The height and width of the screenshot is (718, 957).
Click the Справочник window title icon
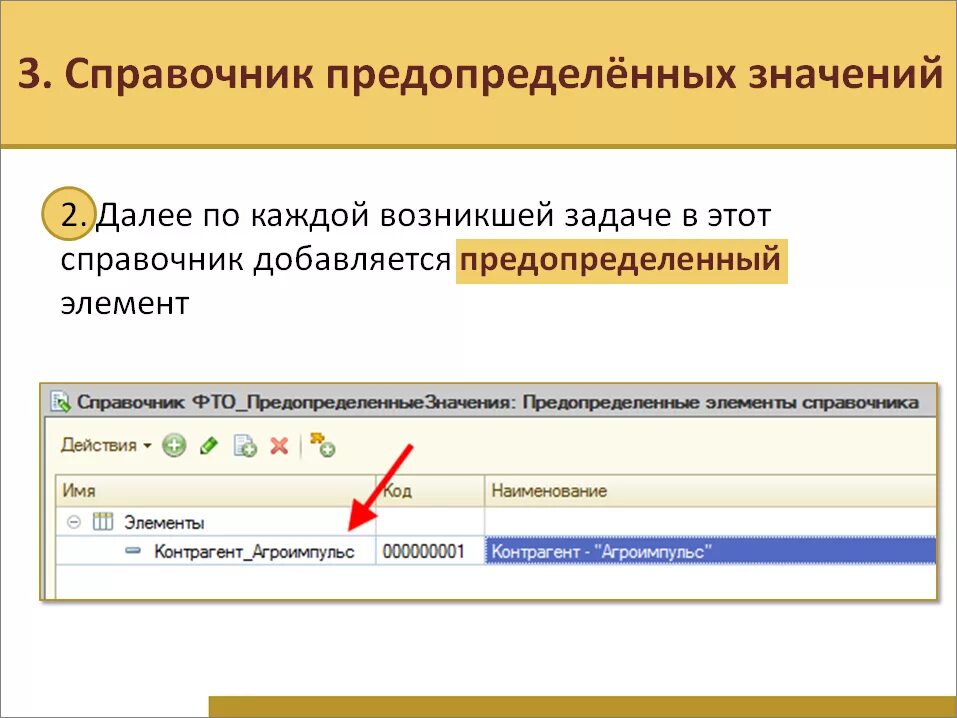(60, 402)
